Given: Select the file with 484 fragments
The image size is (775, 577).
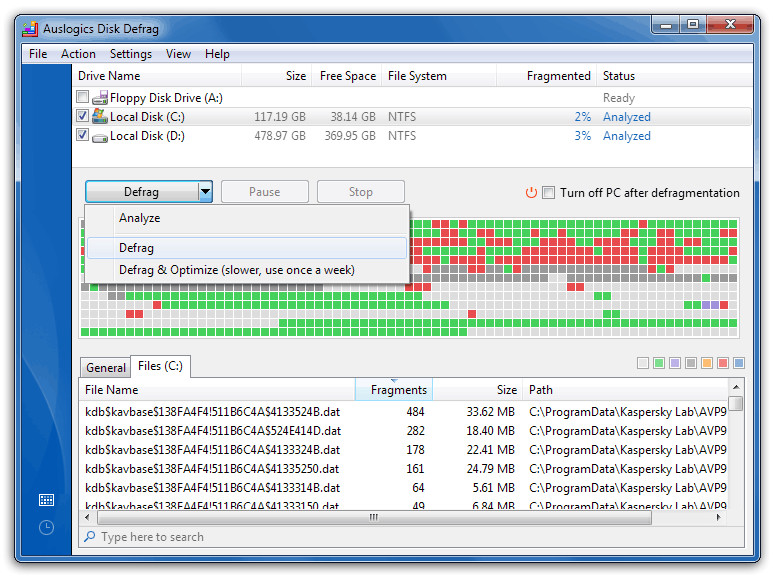Looking at the screenshot, I should click(404, 411).
